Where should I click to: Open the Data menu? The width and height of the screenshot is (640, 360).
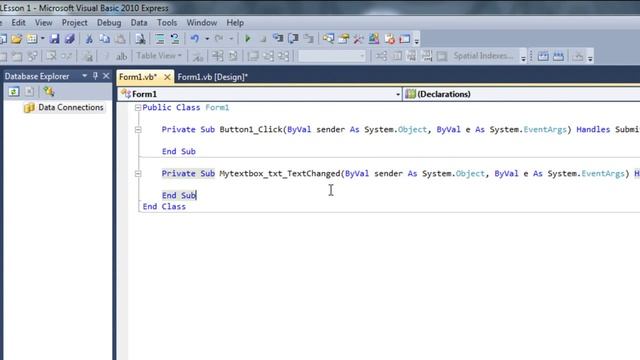point(139,23)
